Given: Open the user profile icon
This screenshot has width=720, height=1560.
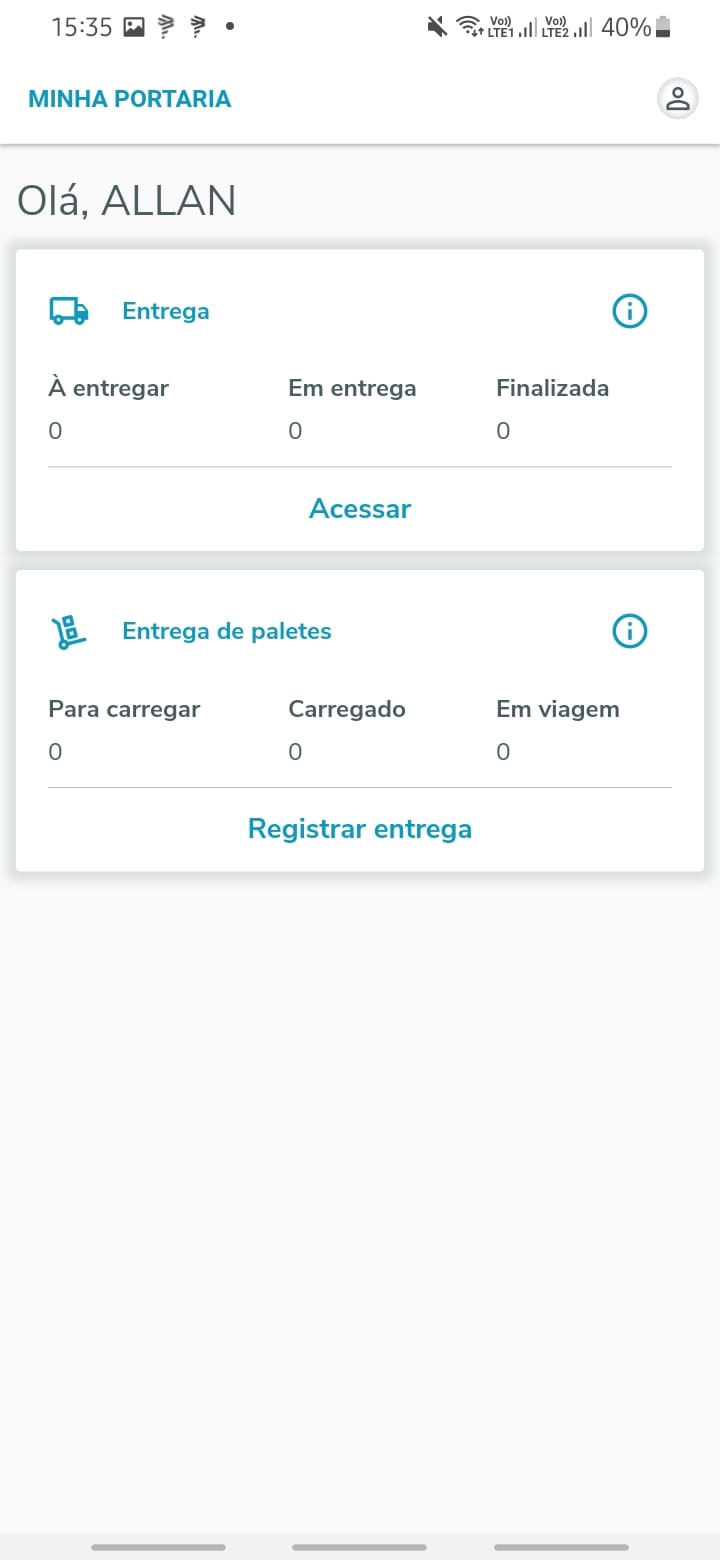Looking at the screenshot, I should (x=678, y=99).
